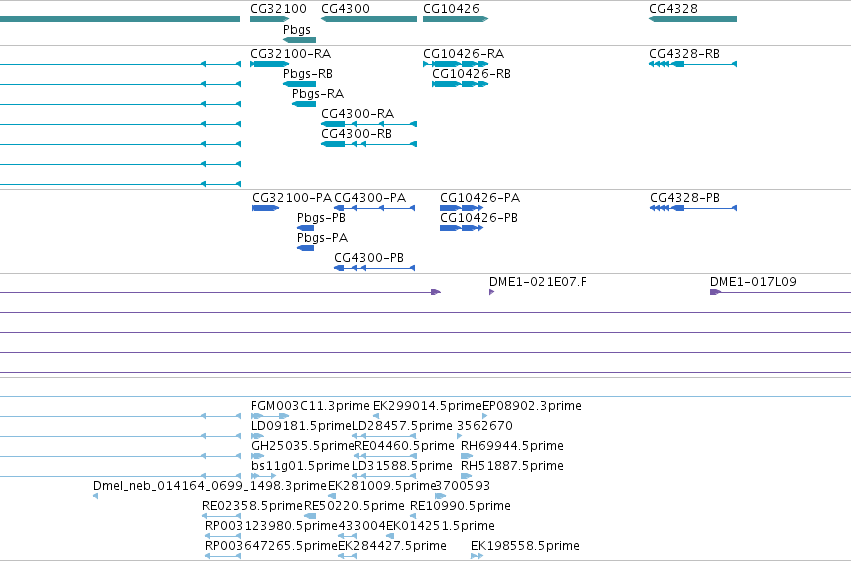Open EST RE02358.5prime
This screenshot has height=561, width=851.
252,506
